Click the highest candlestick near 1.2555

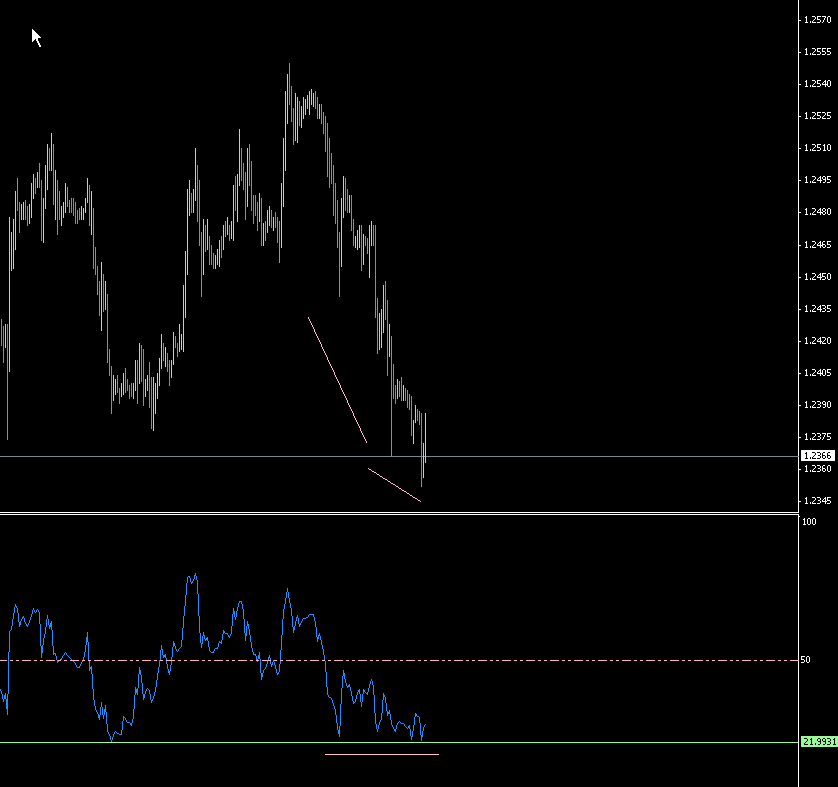(289, 85)
